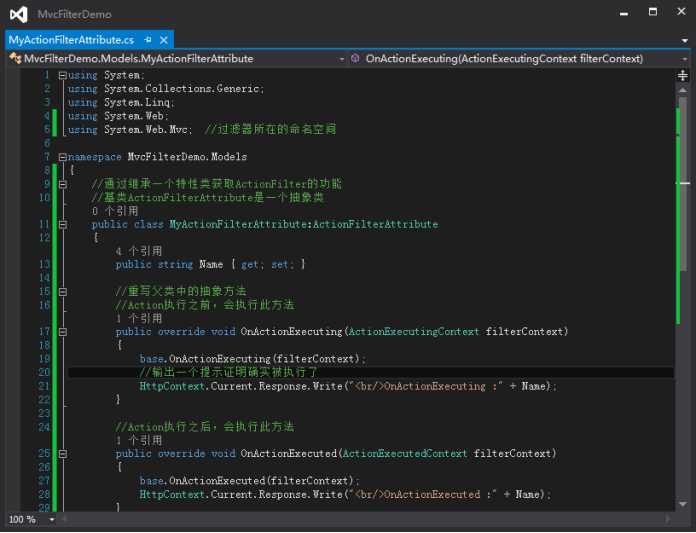Open the document tab overflow dropdown
The height and width of the screenshot is (533, 696).
tap(684, 40)
